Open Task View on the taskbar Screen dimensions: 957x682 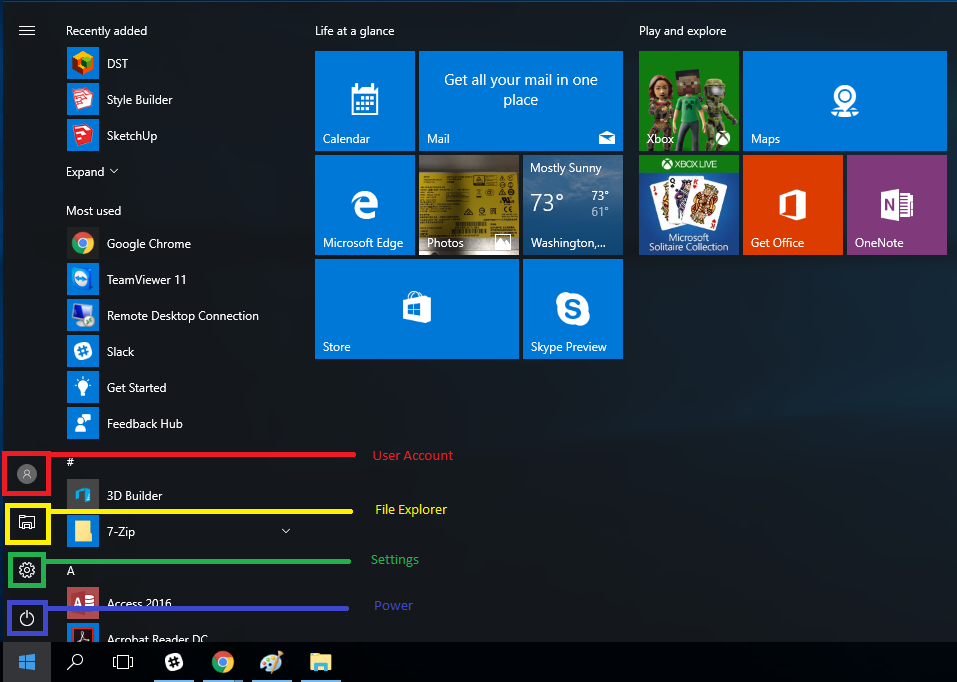[123, 662]
